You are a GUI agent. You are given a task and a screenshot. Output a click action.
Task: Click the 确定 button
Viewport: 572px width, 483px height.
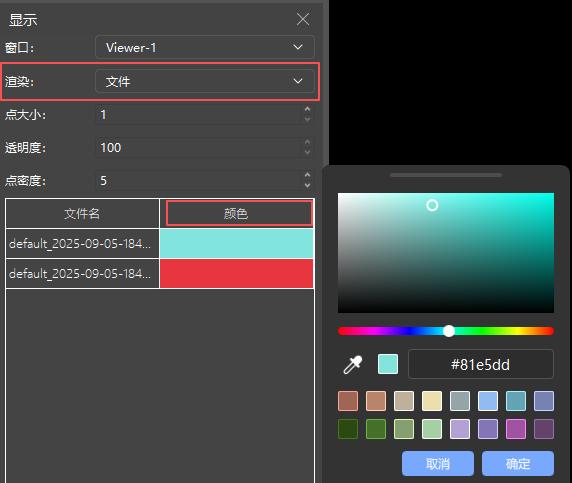pyautogui.click(x=518, y=463)
